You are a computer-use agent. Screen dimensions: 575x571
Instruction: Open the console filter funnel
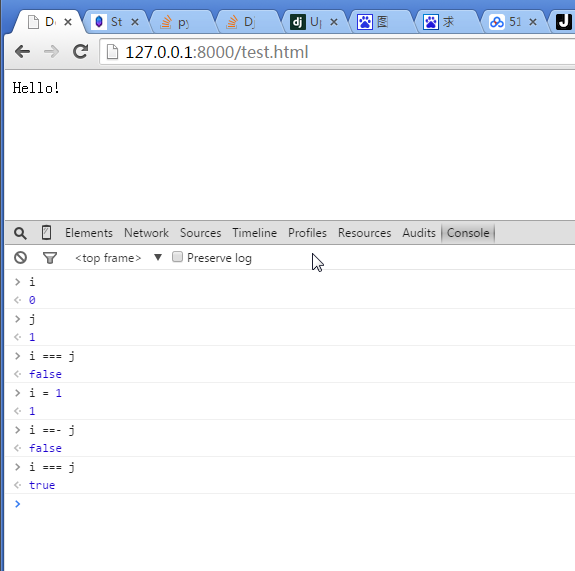50,258
